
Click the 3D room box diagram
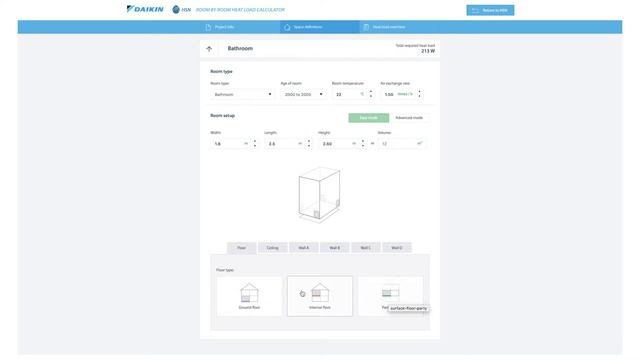[x=319, y=194]
